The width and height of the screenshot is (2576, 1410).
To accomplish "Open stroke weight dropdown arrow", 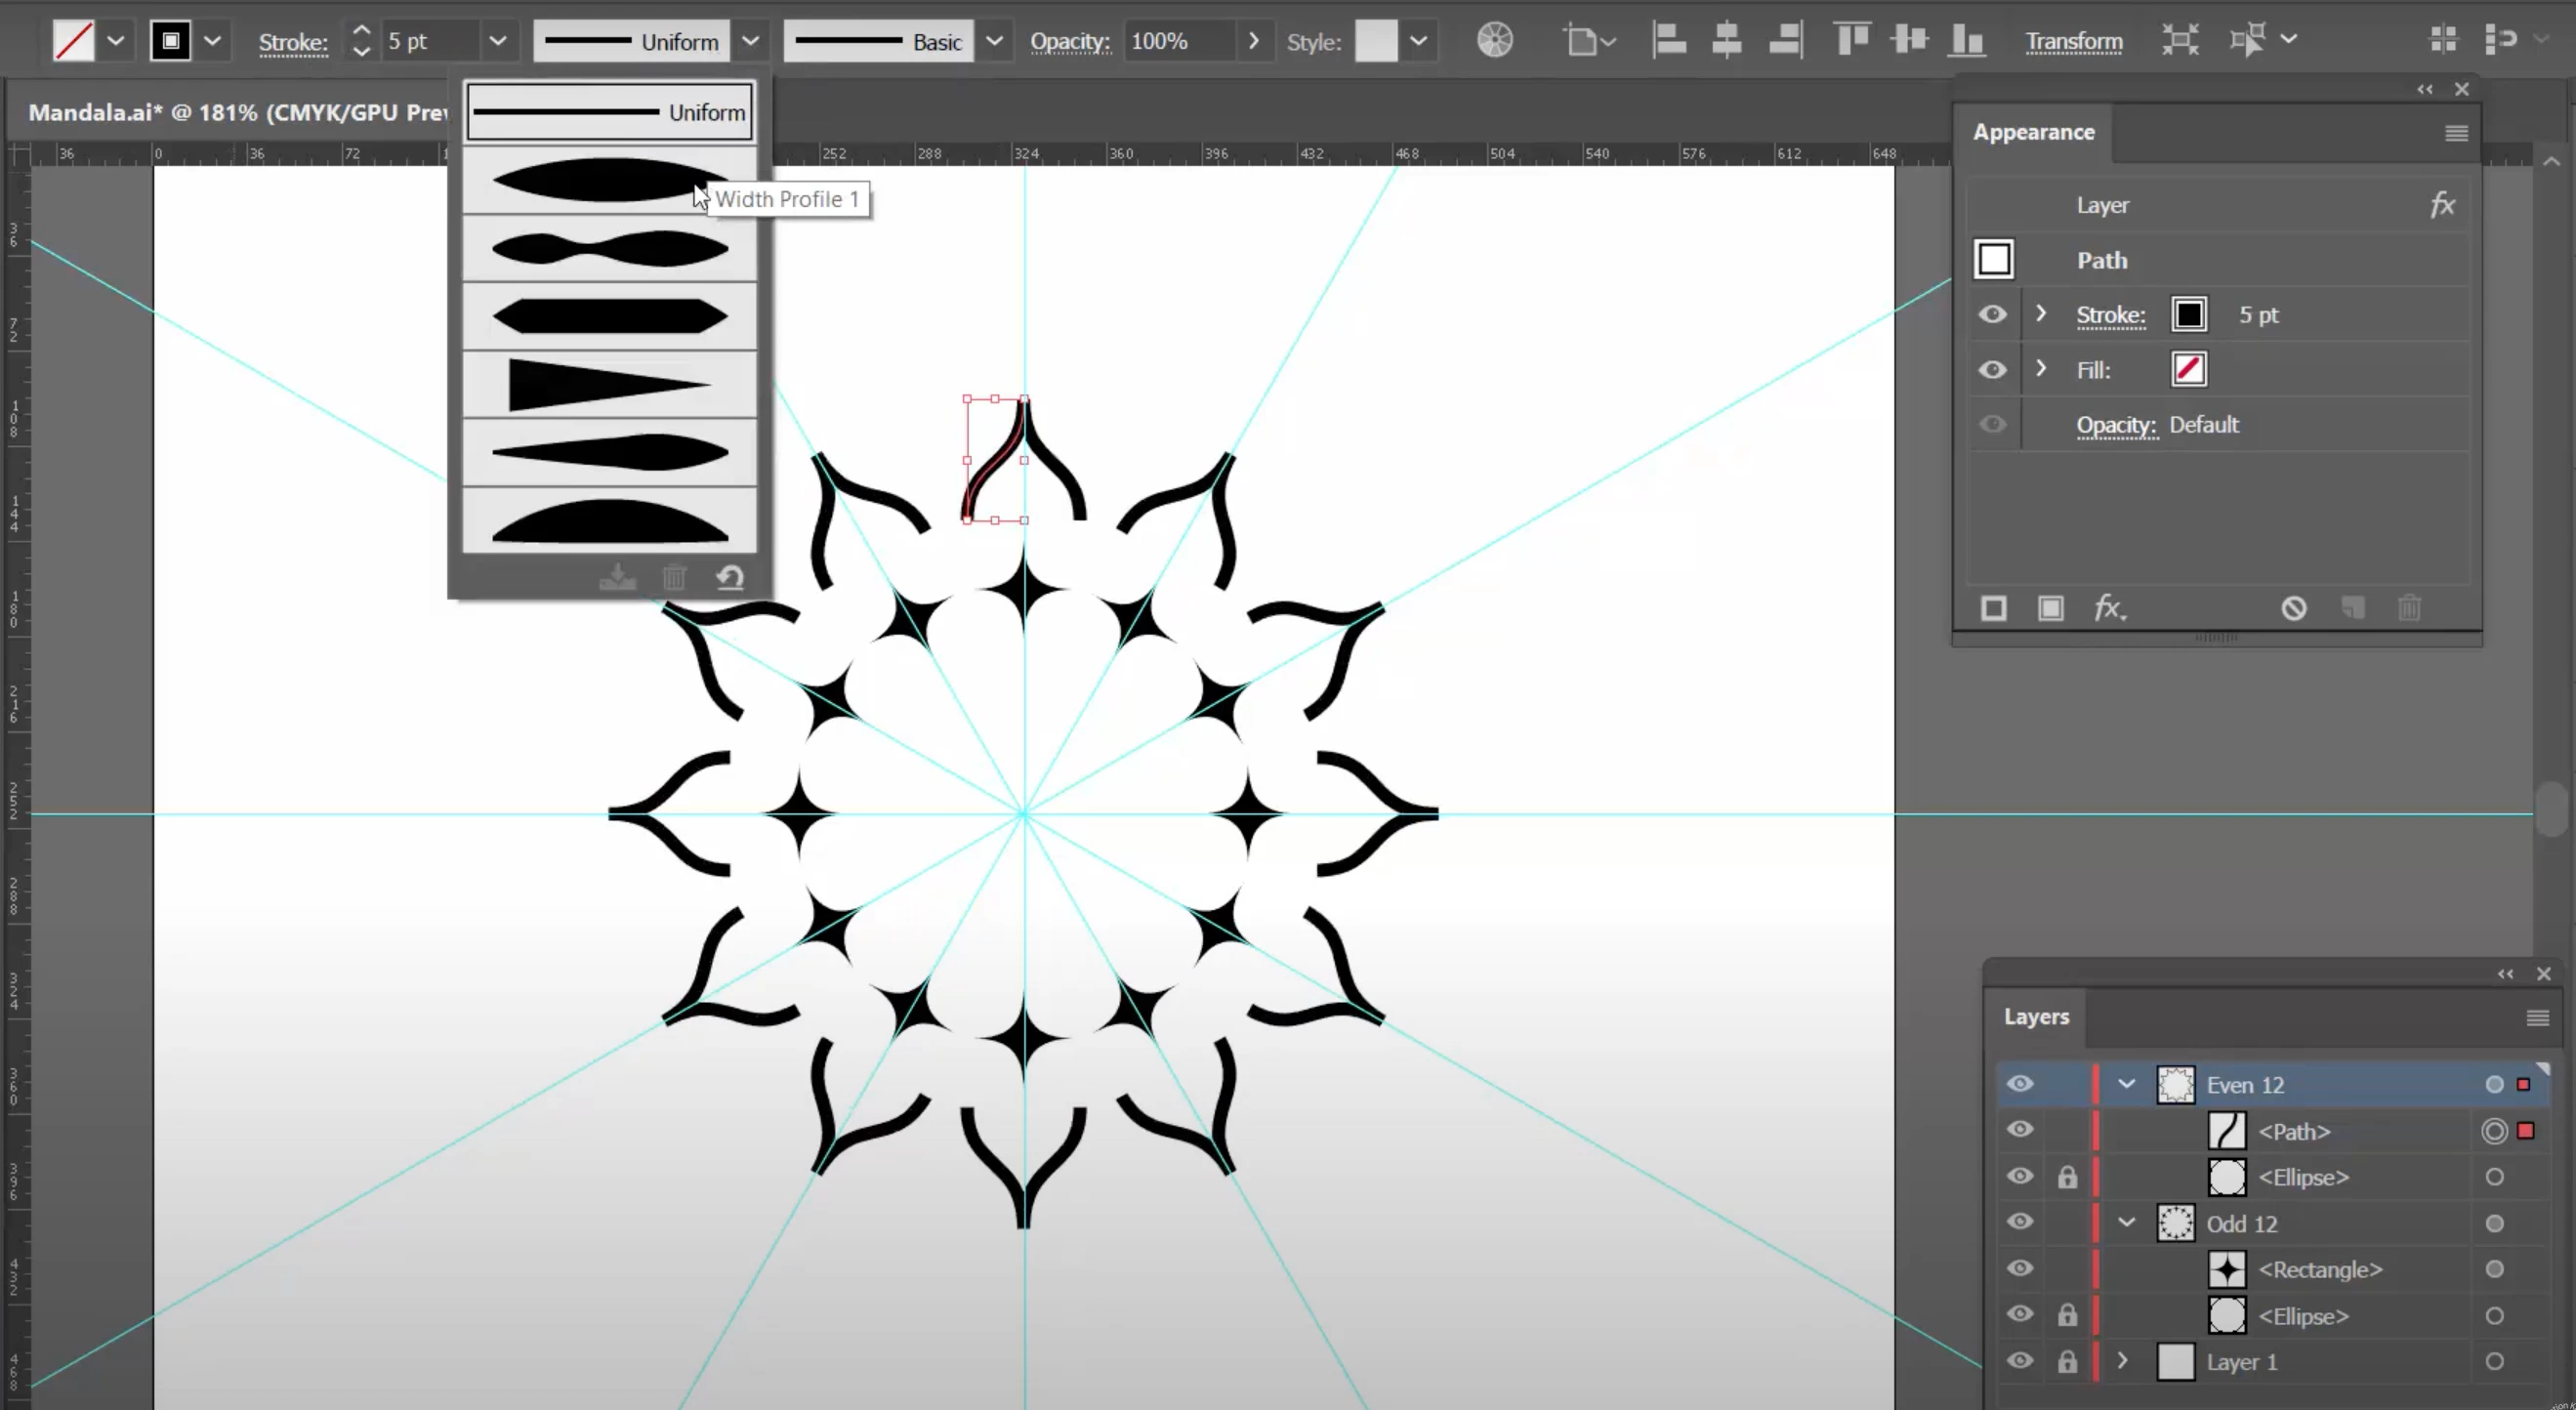I will pyautogui.click(x=497, y=41).
